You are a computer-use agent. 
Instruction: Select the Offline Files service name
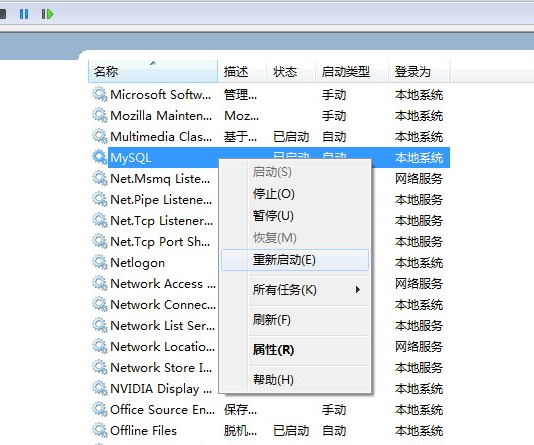pos(143,431)
